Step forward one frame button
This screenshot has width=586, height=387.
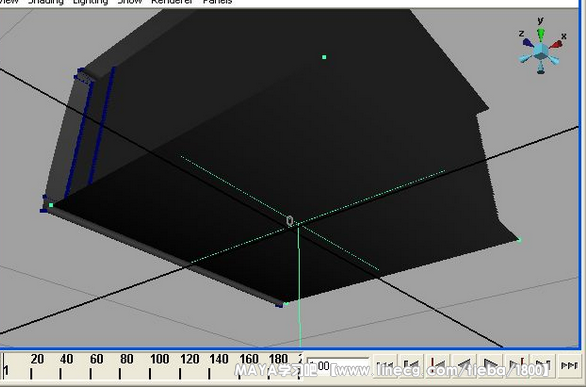pos(543,365)
